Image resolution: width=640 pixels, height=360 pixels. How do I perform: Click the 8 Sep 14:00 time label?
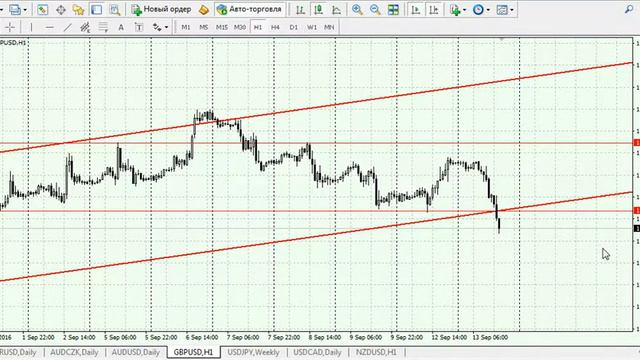(325, 338)
